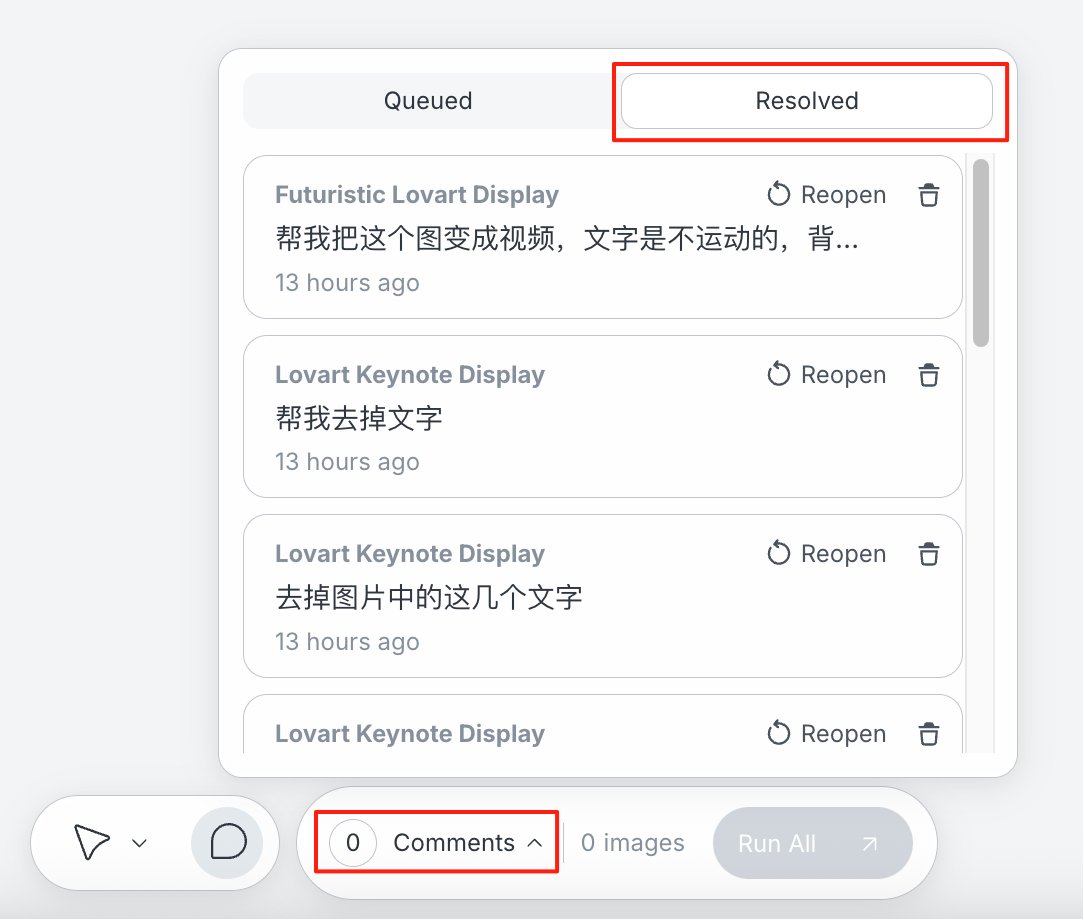
Task: Delete the 去掉图片中的这几个文字 comment
Action: 928,554
